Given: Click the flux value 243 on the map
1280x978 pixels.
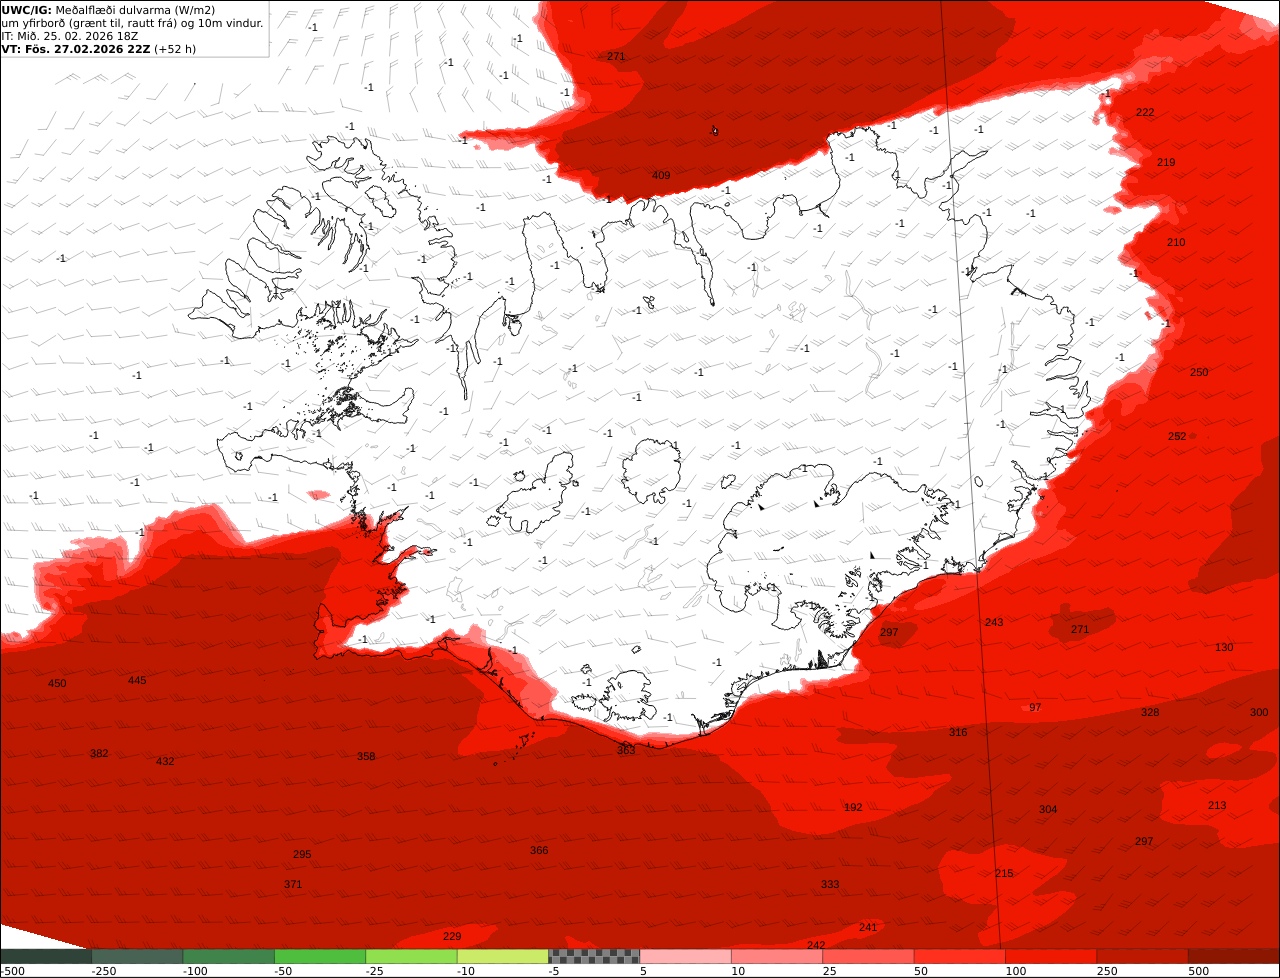Looking at the screenshot, I should 994,622.
